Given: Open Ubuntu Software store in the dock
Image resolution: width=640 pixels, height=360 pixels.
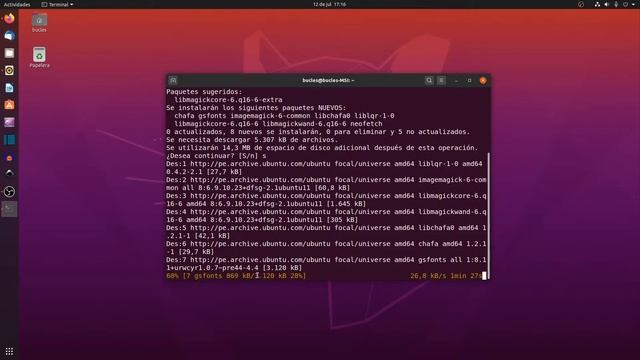Looking at the screenshot, I should click(9, 105).
